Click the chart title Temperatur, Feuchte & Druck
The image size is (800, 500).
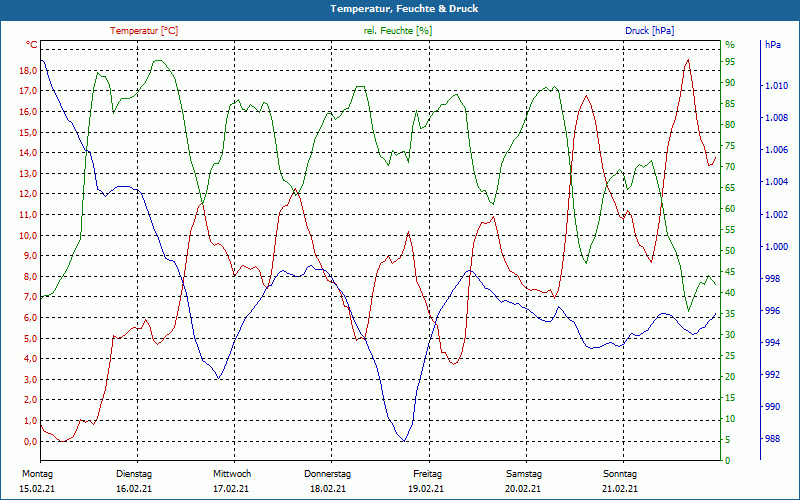coord(404,9)
